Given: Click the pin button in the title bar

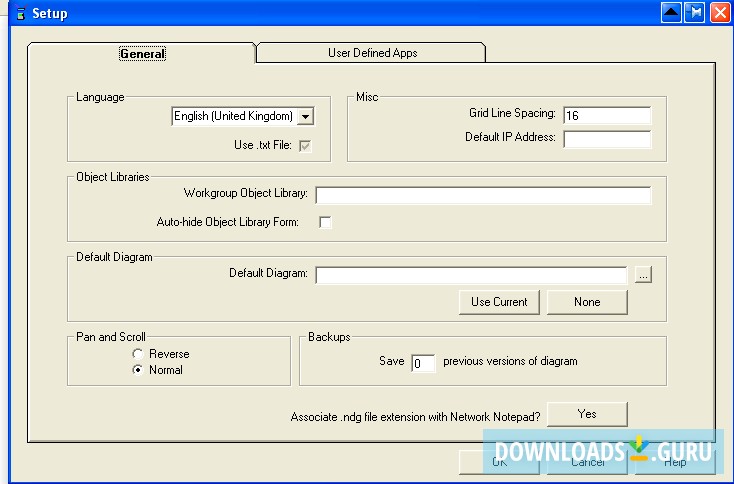Looking at the screenshot, I should click(695, 13).
